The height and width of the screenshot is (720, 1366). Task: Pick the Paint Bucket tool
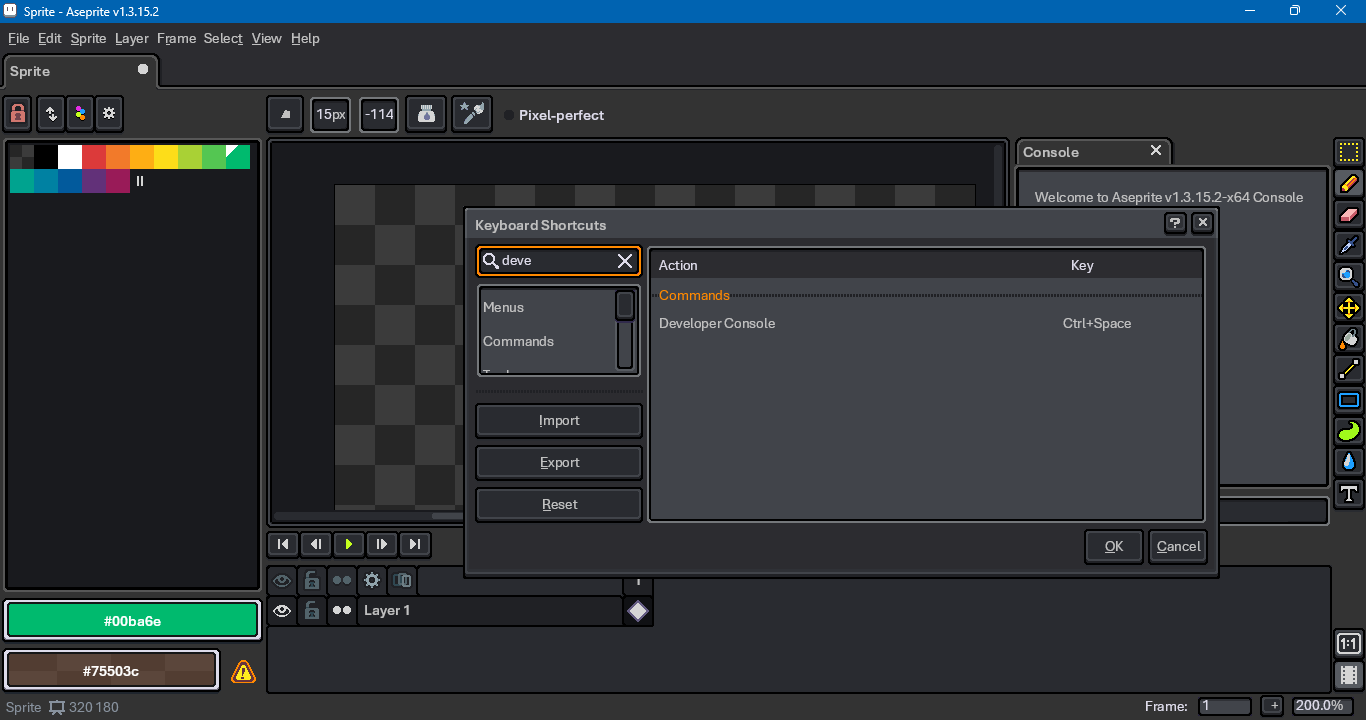point(1349,338)
